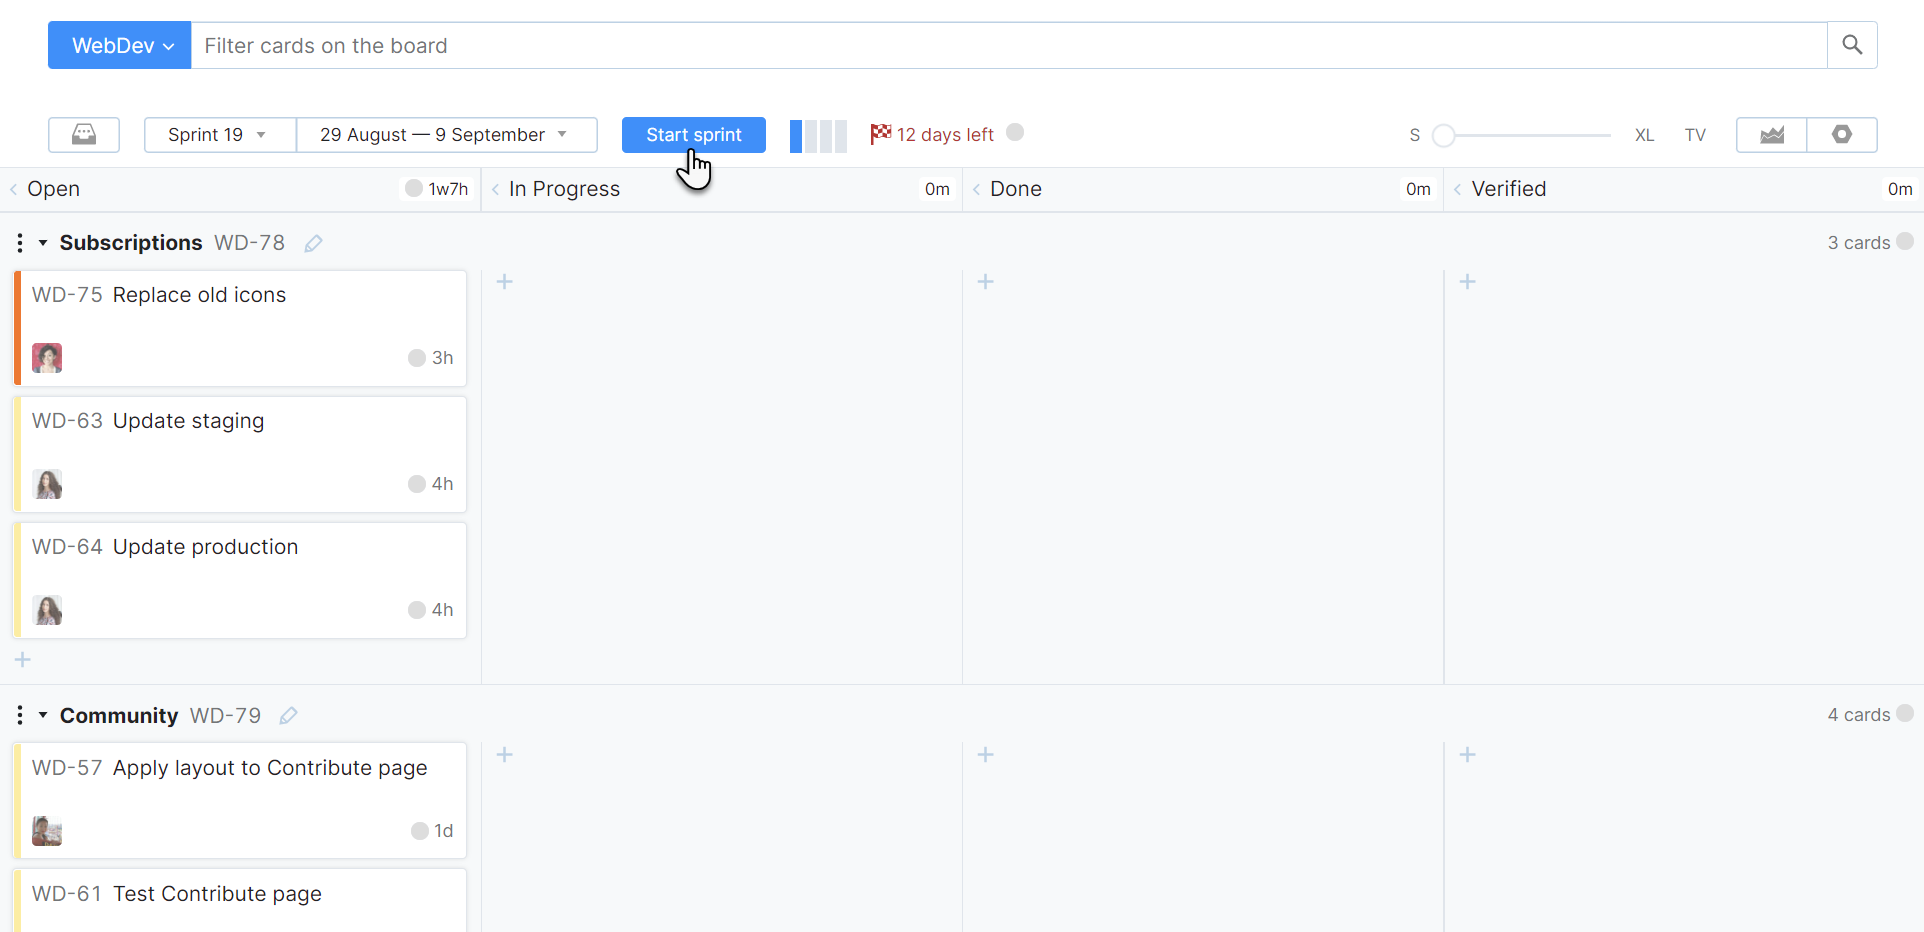
Task: Click assignee avatar on WD-75 card
Action: click(47, 358)
